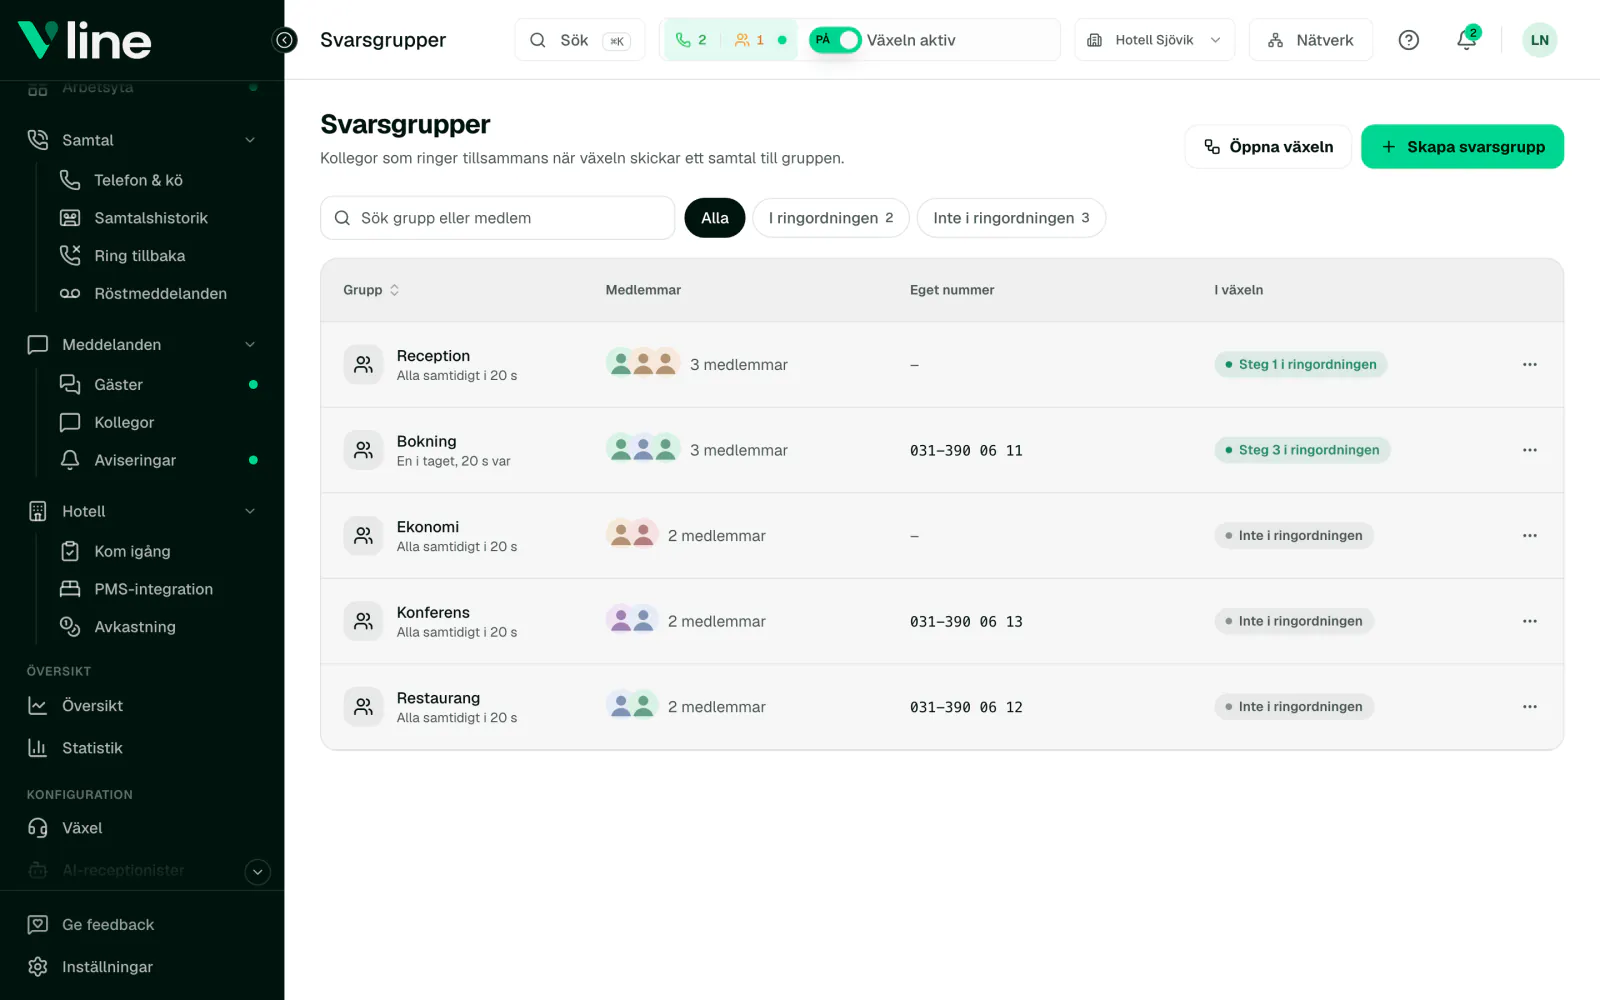1600x1000 pixels.
Task: Collapse the Samtal section
Action: pyautogui.click(x=250, y=140)
